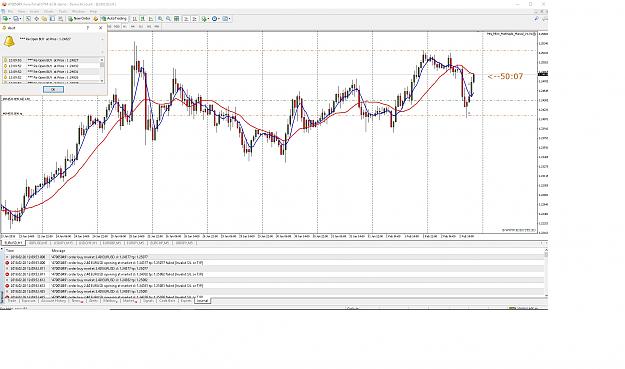This screenshot has height=369, width=625.
Task: Click the H1 timeframe button above chart
Action: point(124,26)
